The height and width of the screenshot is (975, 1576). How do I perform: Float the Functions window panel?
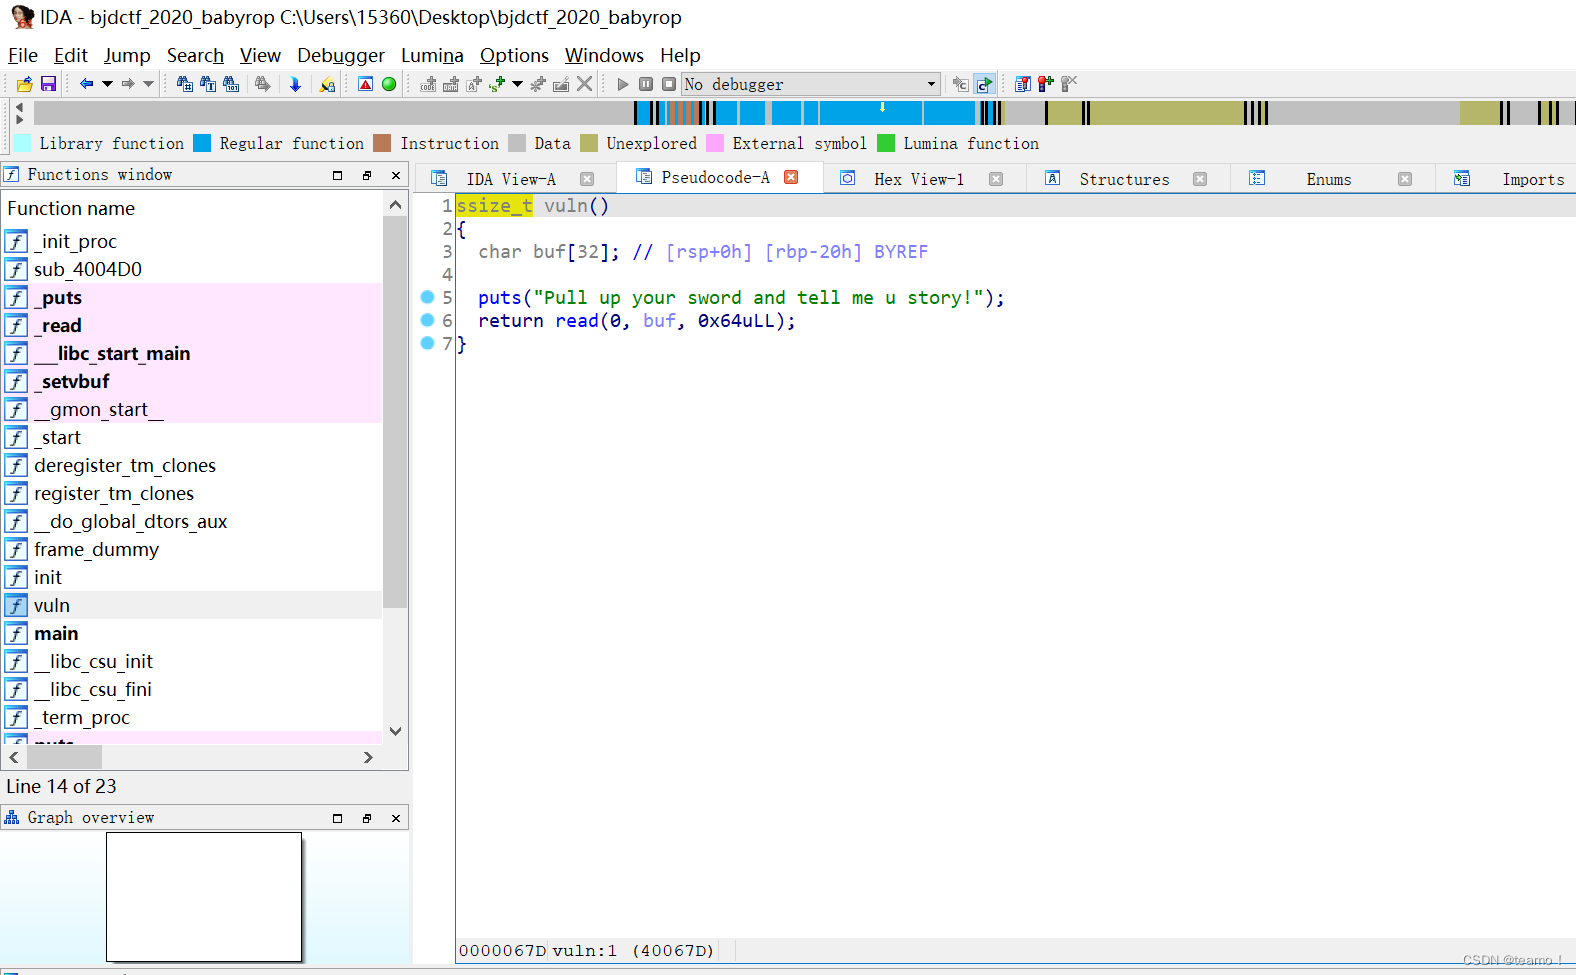coord(367,175)
